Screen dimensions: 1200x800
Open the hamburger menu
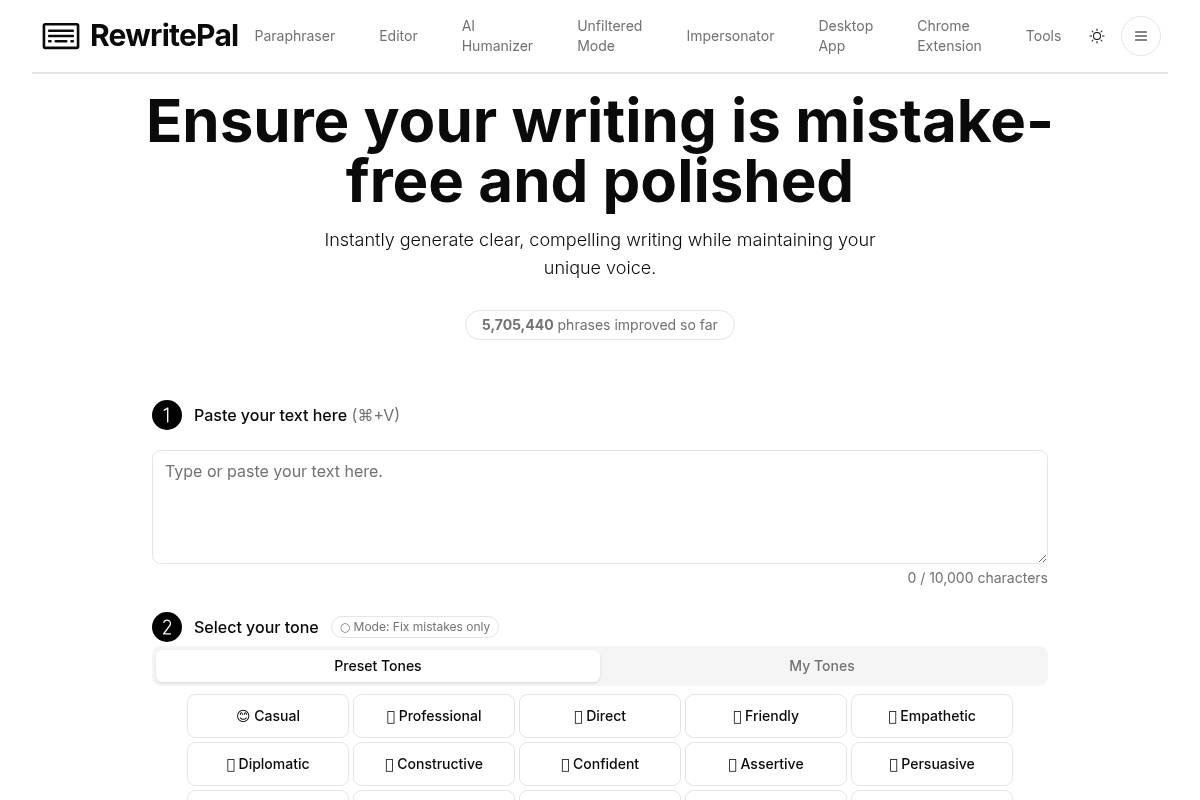1141,36
